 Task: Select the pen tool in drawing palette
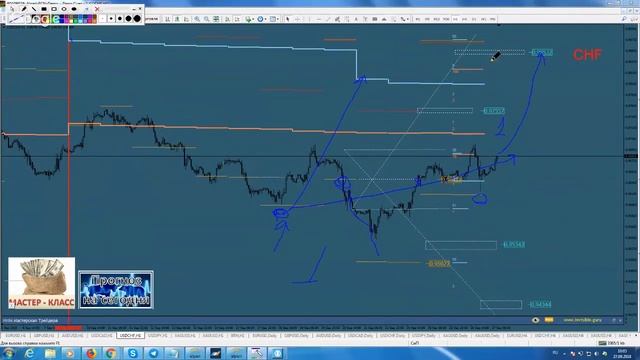24,9
